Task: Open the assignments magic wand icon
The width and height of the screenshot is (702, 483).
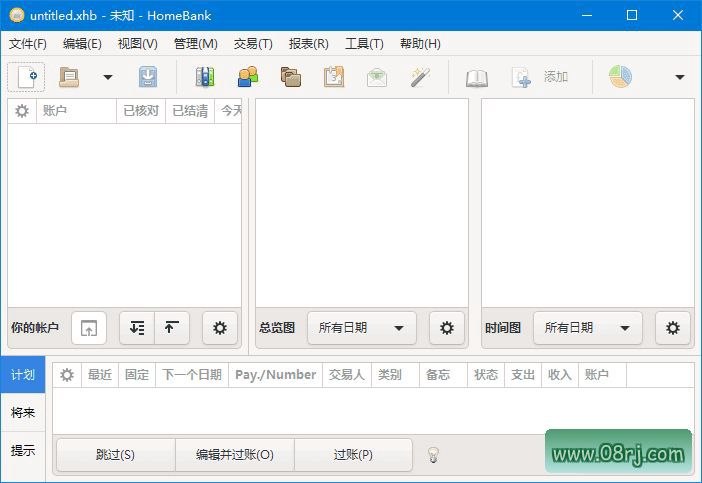Action: 420,77
